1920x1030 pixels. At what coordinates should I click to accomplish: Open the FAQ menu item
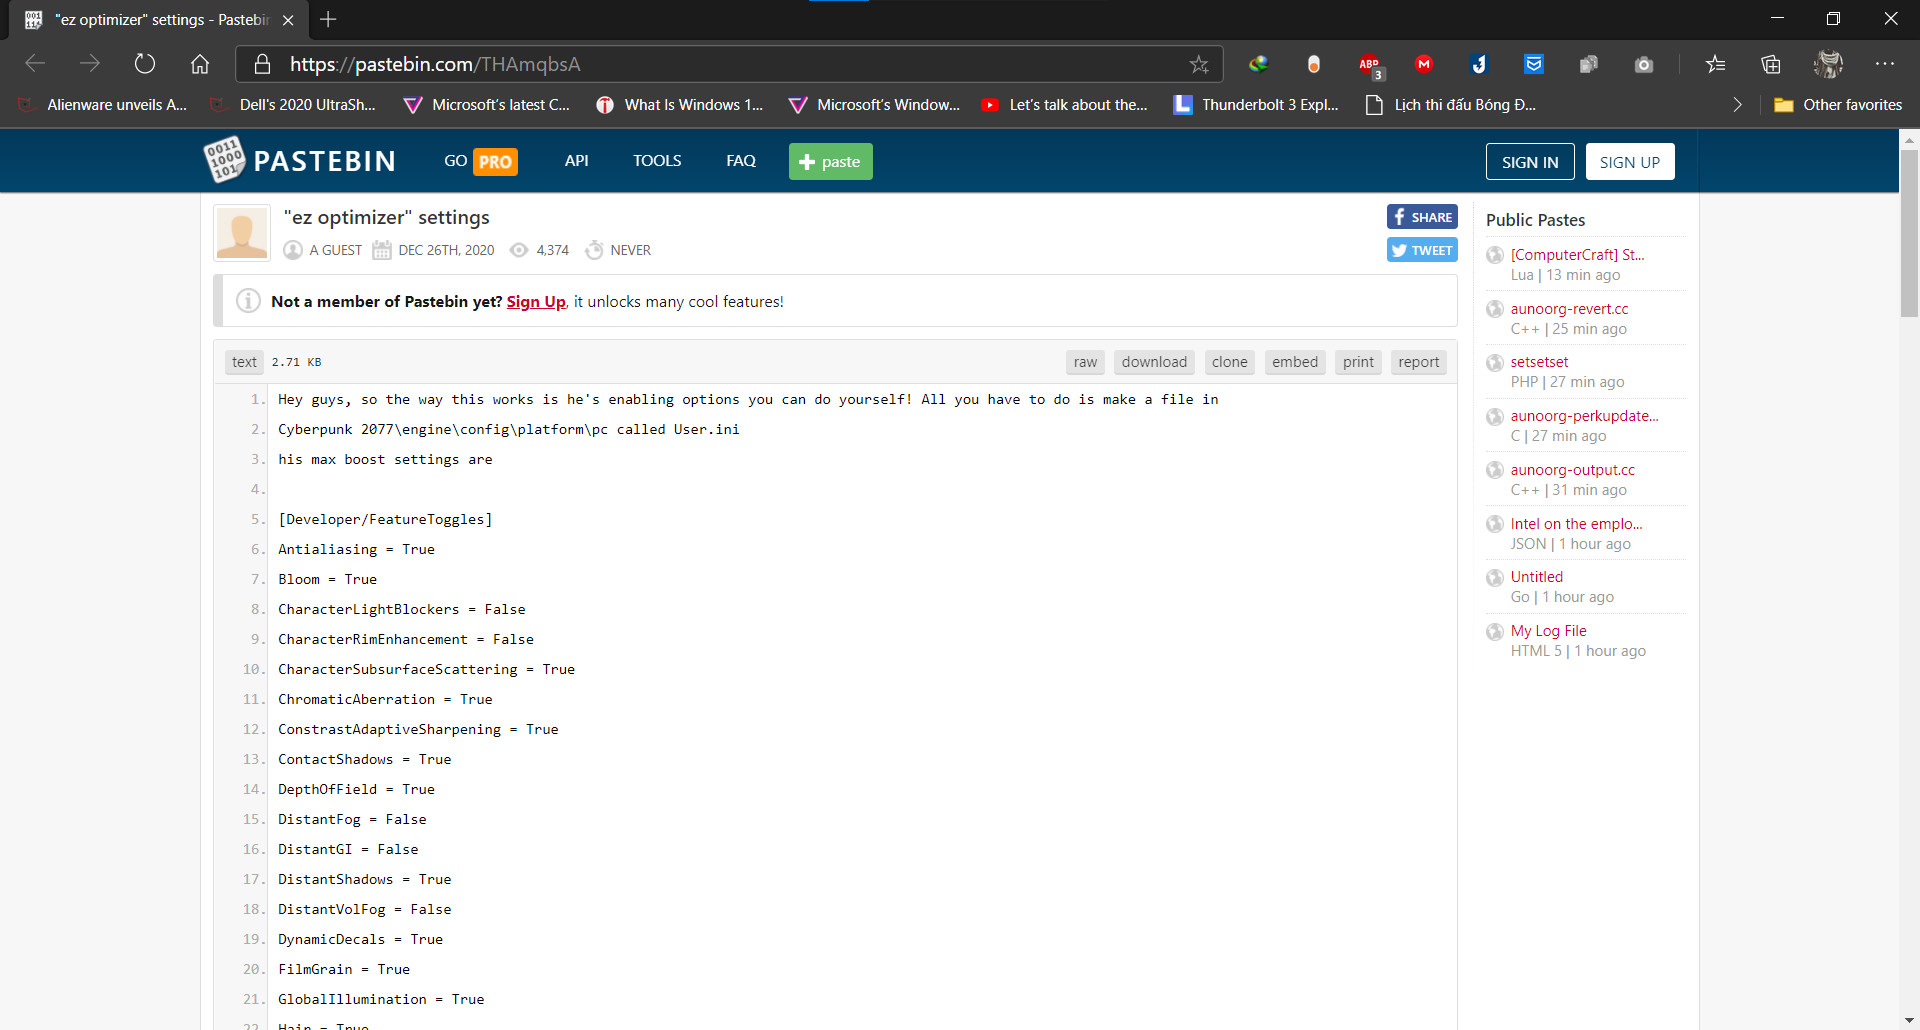(741, 160)
